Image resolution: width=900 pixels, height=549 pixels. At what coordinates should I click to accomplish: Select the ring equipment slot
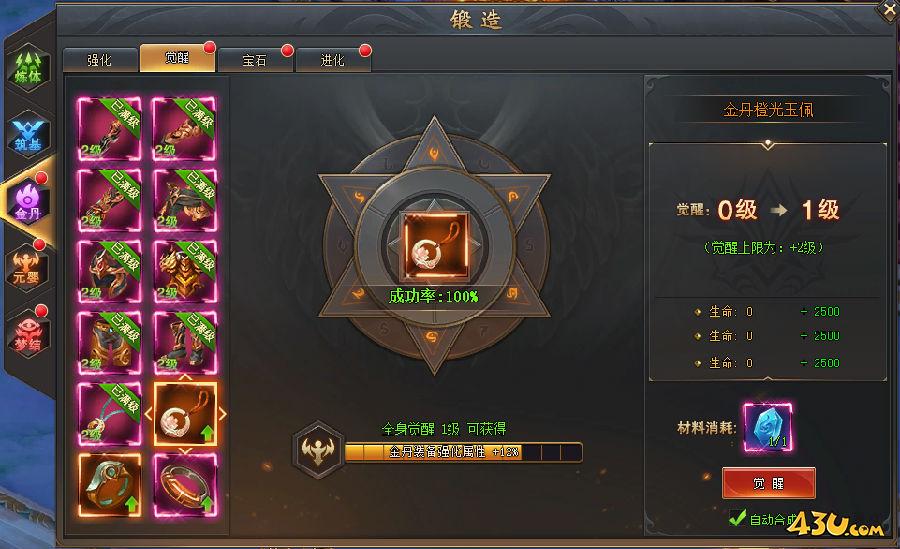pos(110,485)
